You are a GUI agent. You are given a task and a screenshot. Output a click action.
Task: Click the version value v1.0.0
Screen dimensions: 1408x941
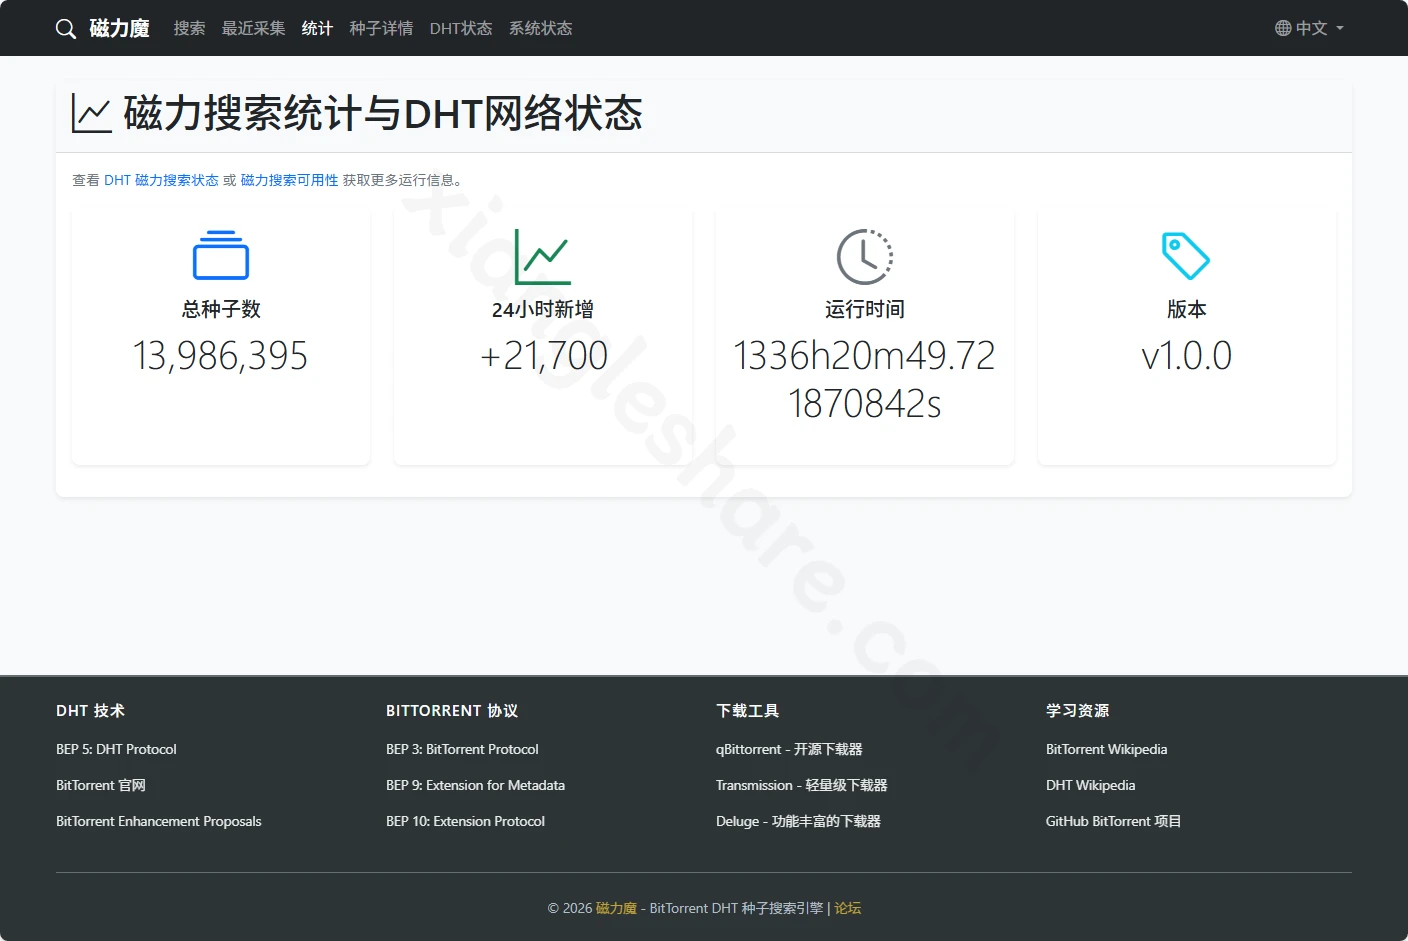[x=1186, y=356]
